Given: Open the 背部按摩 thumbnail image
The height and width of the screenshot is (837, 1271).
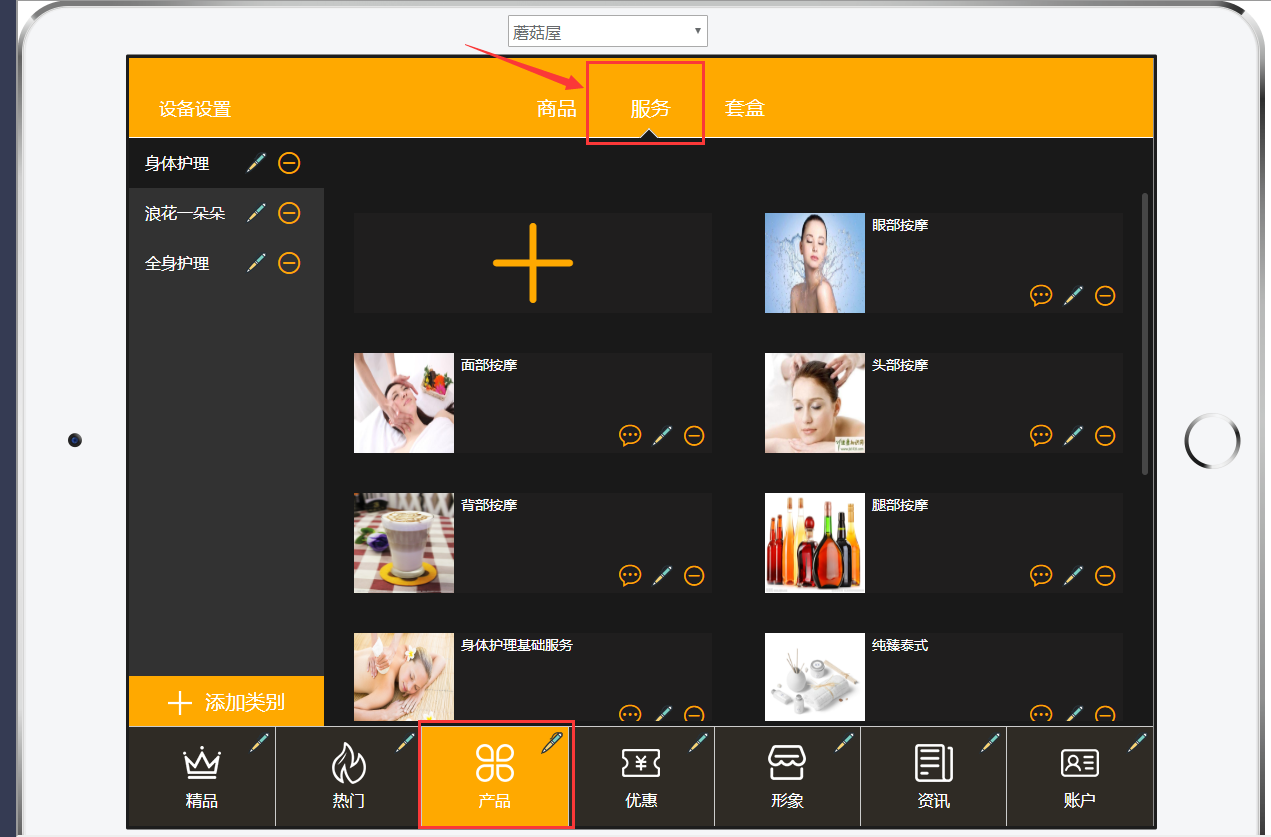Looking at the screenshot, I should point(404,543).
